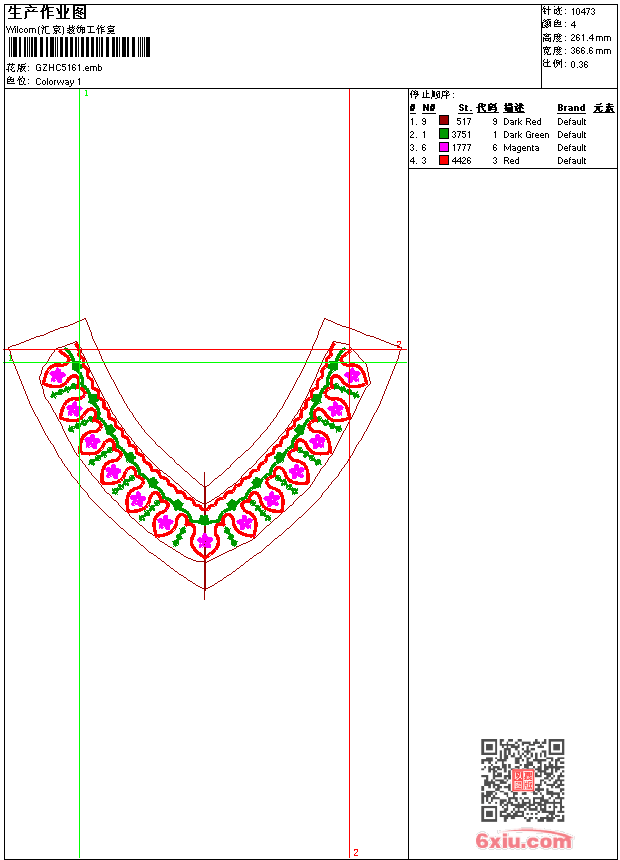Select Default brand in Dark Red row

click(572, 122)
